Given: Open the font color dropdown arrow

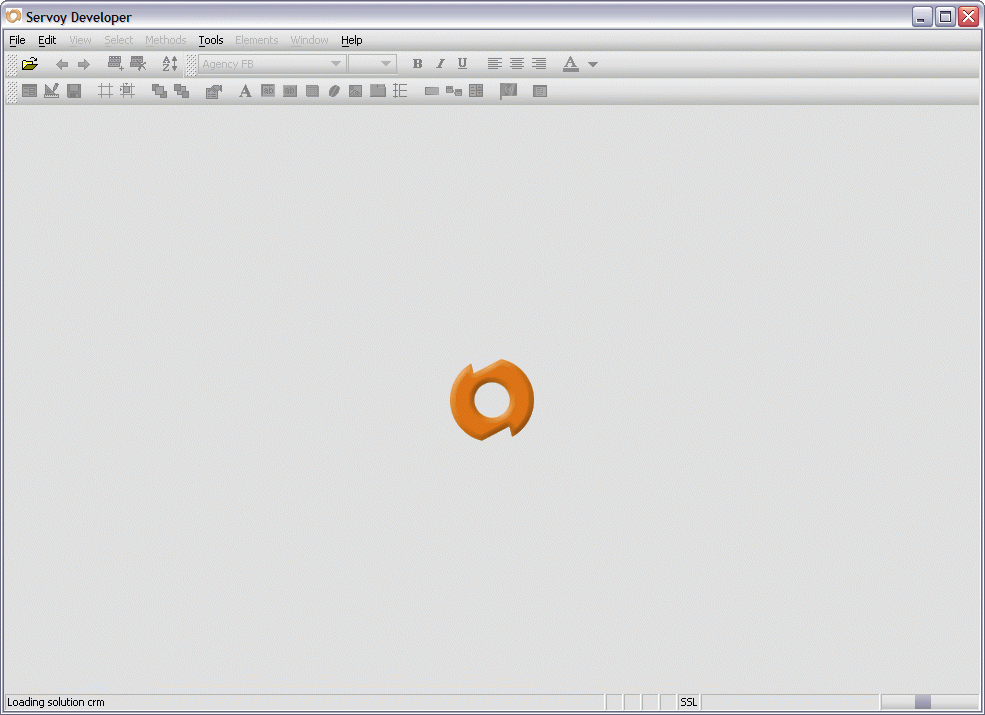Looking at the screenshot, I should [x=592, y=63].
